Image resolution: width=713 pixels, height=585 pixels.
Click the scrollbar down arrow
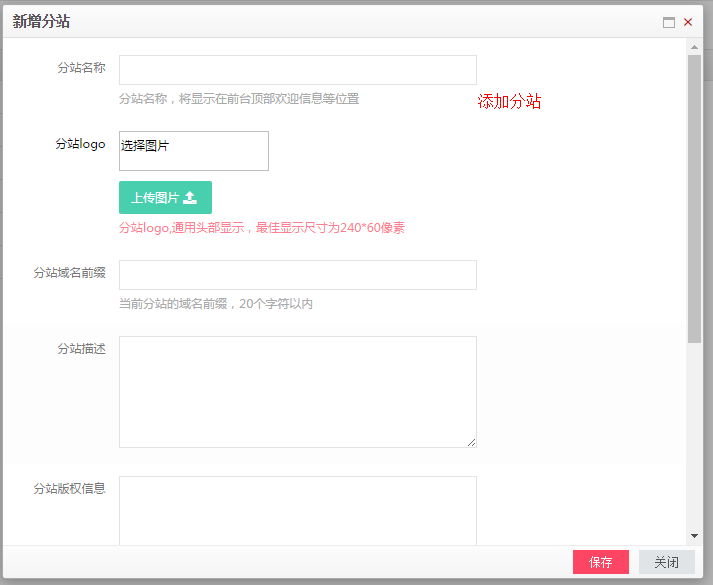[694, 536]
